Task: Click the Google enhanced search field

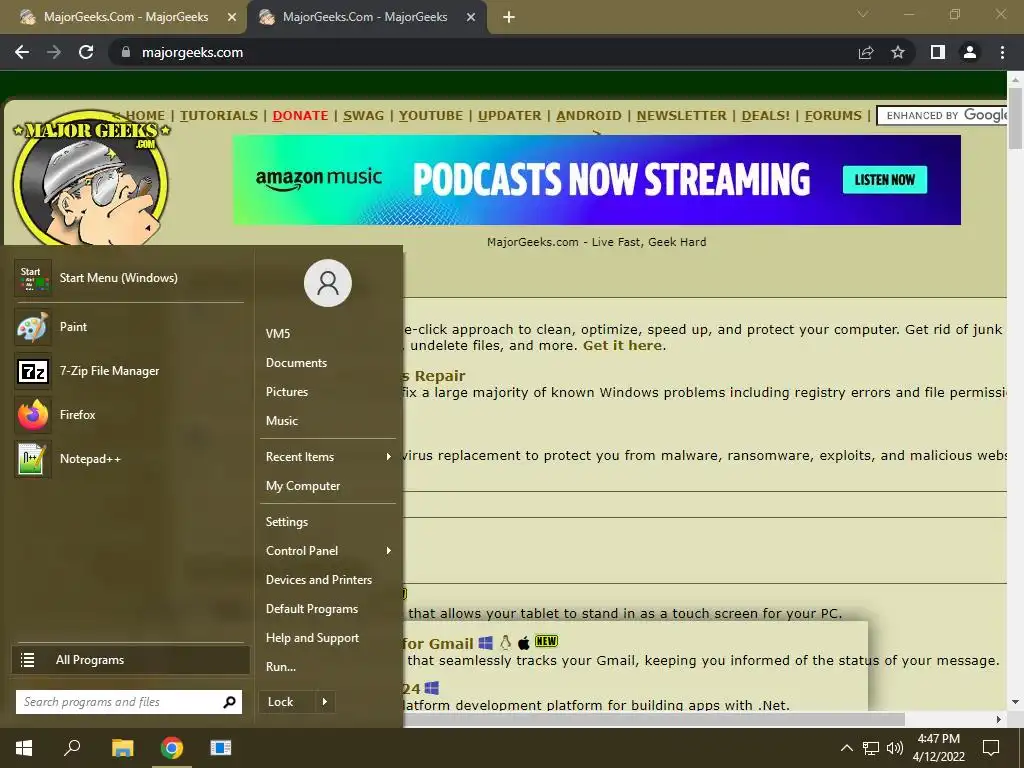Action: 942,116
